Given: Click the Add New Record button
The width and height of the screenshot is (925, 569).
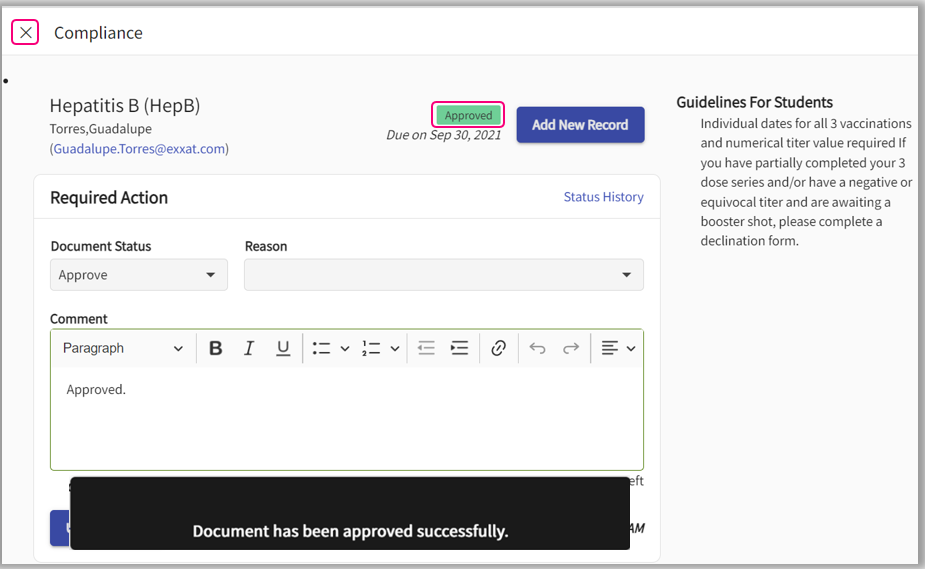Looking at the screenshot, I should pyautogui.click(x=580, y=125).
